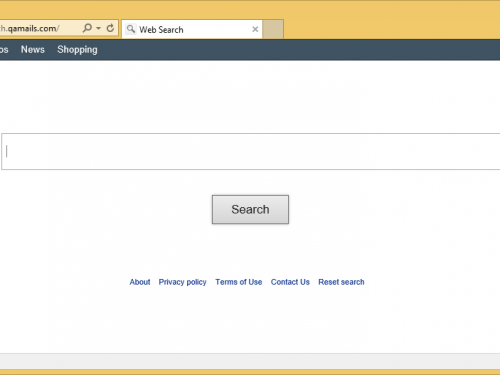Open the Contact Us link

[x=290, y=282]
